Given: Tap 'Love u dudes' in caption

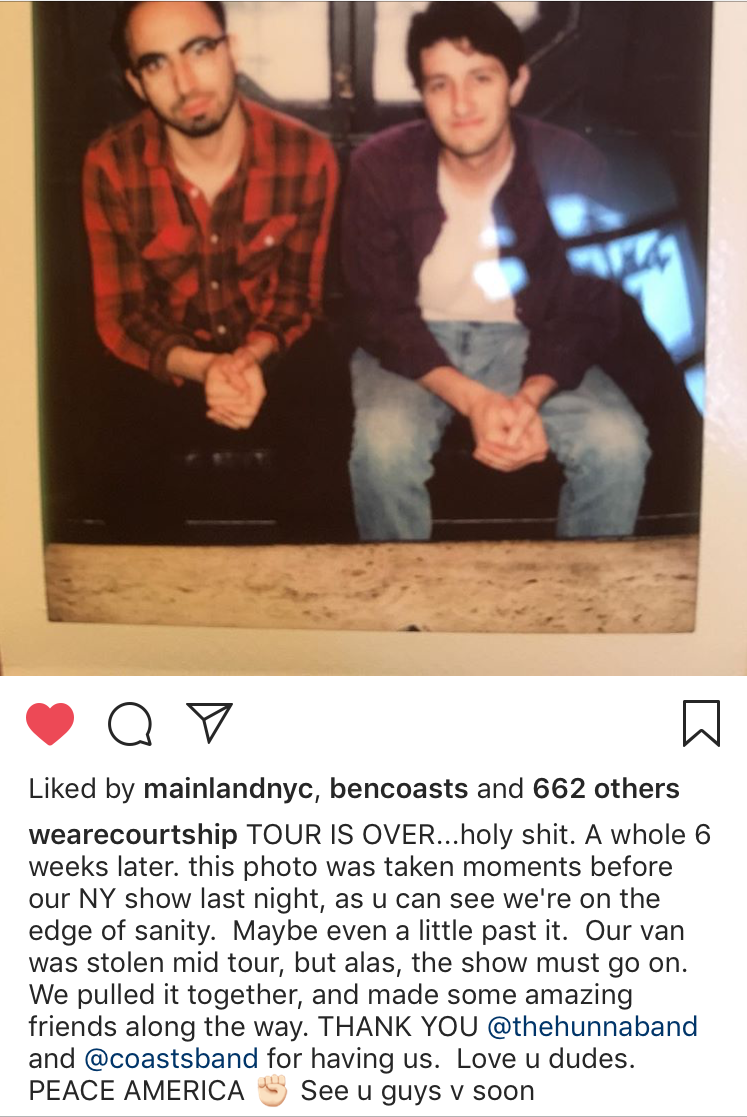Looking at the screenshot, I should (545, 1059).
